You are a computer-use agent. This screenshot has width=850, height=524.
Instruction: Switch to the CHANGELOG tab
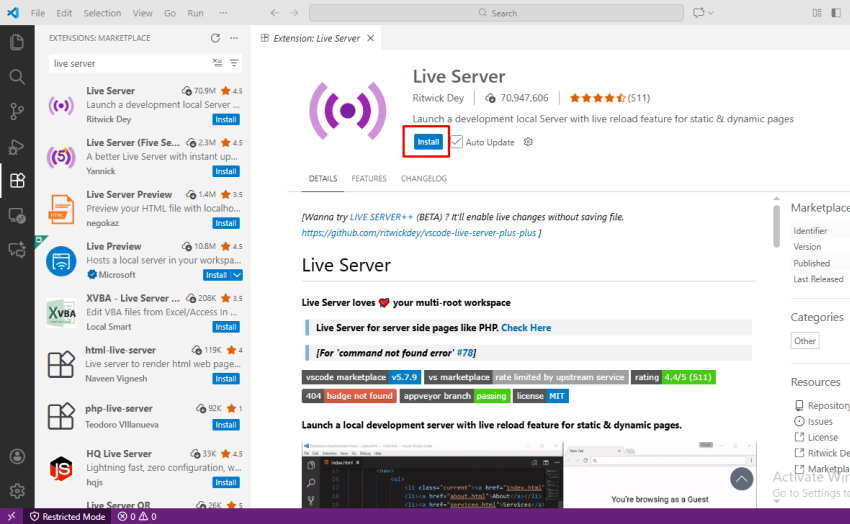point(423,179)
